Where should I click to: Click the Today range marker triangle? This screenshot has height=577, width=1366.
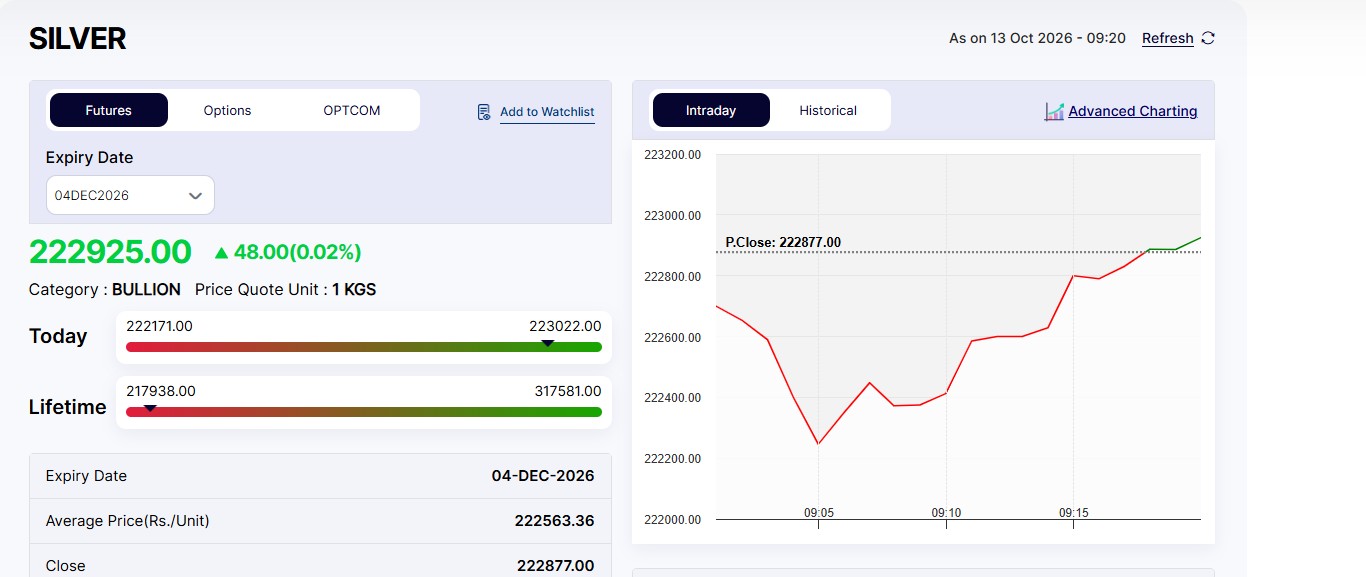click(548, 343)
